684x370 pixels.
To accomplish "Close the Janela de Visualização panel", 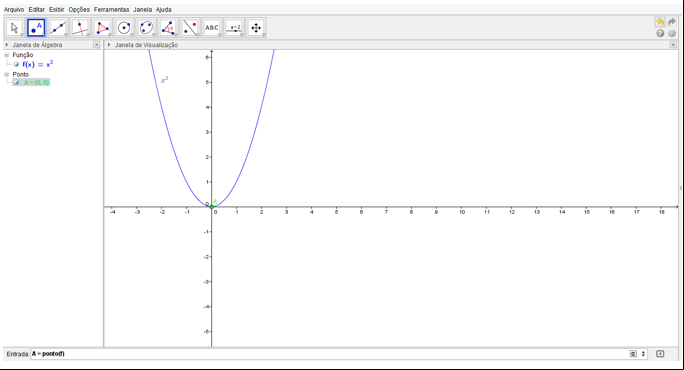I will (673, 45).
